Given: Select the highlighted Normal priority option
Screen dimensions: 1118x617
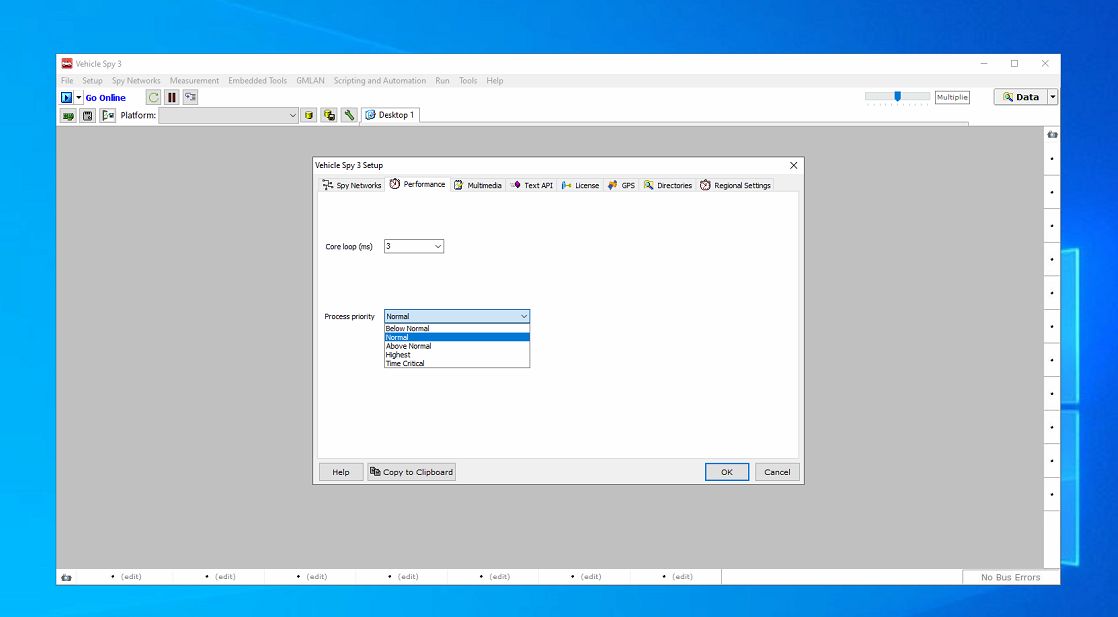Looking at the screenshot, I should [456, 337].
